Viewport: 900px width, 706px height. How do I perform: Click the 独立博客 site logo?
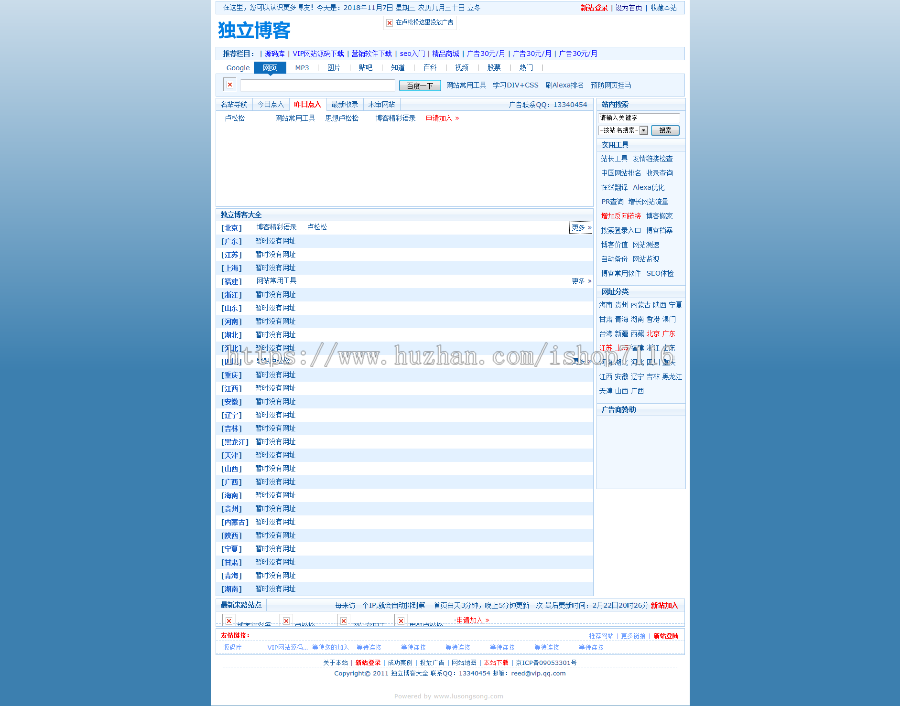pyautogui.click(x=254, y=30)
